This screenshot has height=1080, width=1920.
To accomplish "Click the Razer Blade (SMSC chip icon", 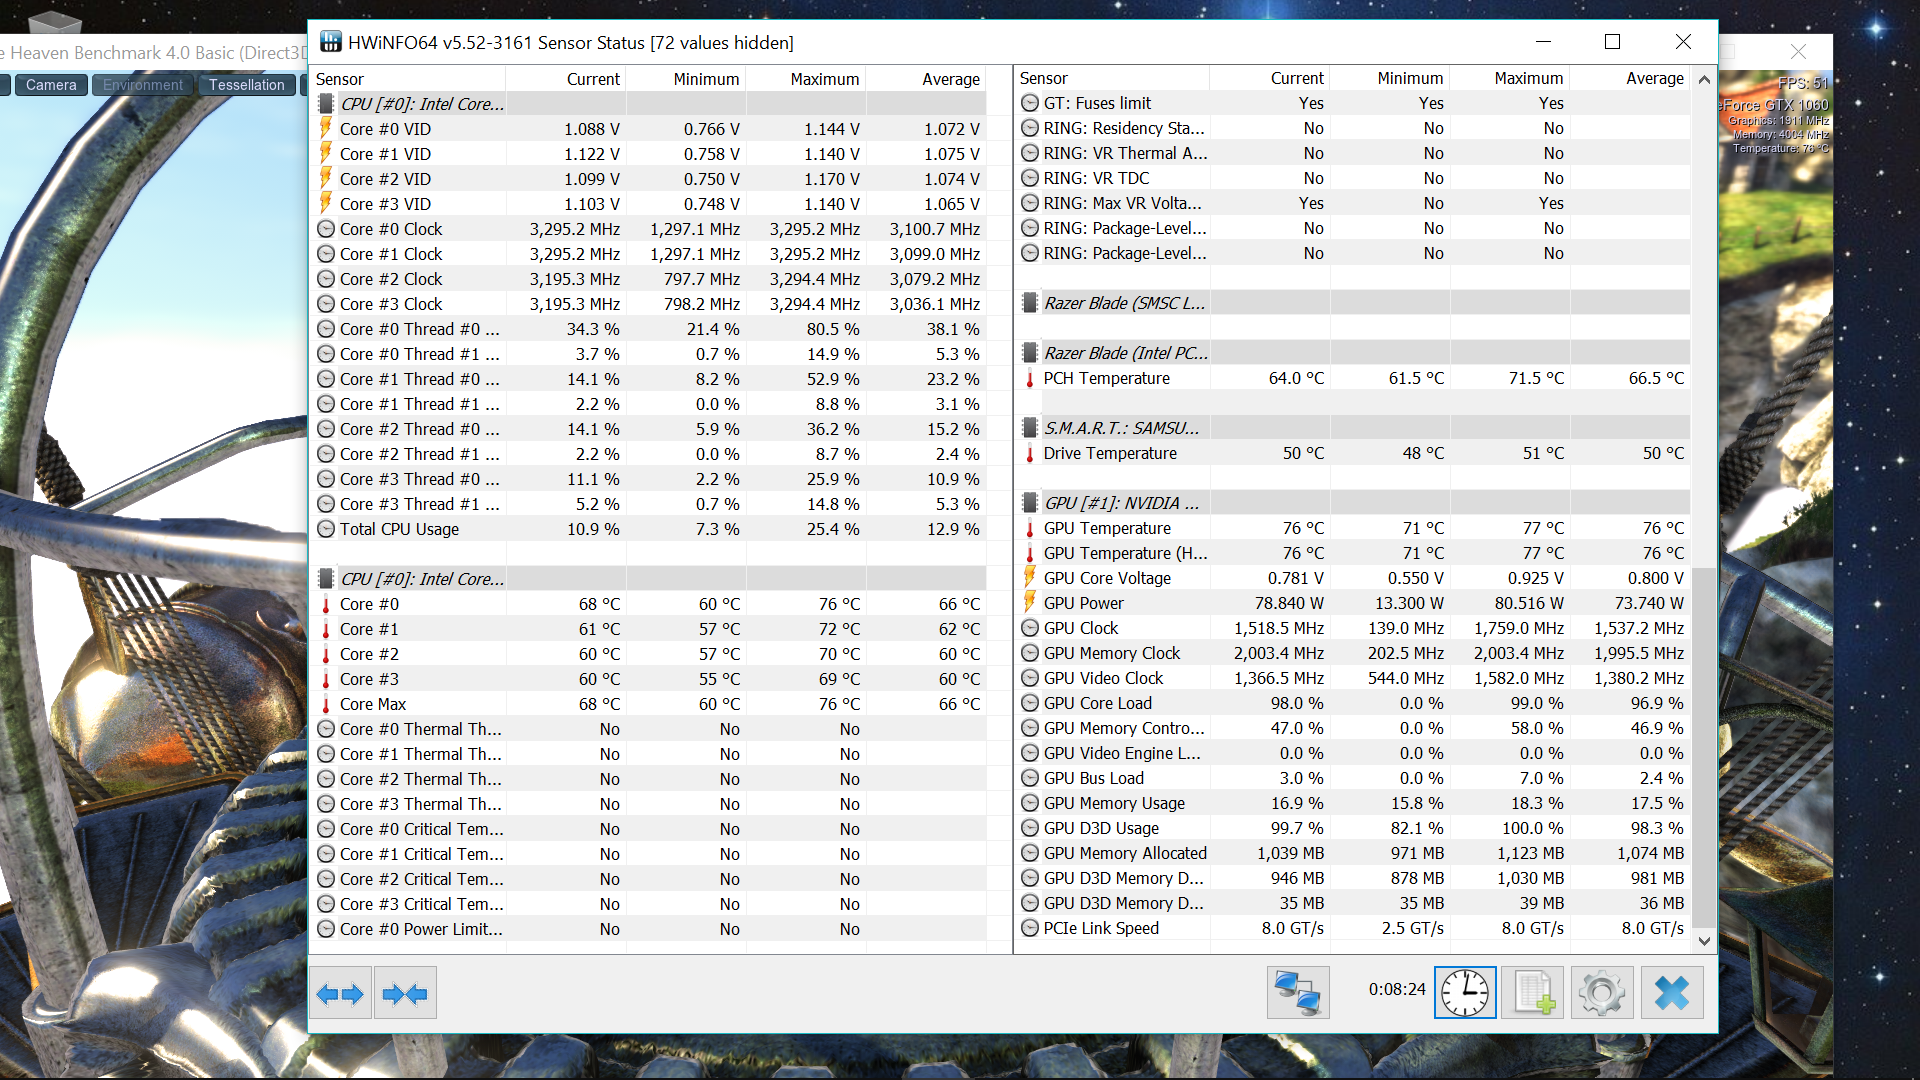I will [x=1030, y=303].
